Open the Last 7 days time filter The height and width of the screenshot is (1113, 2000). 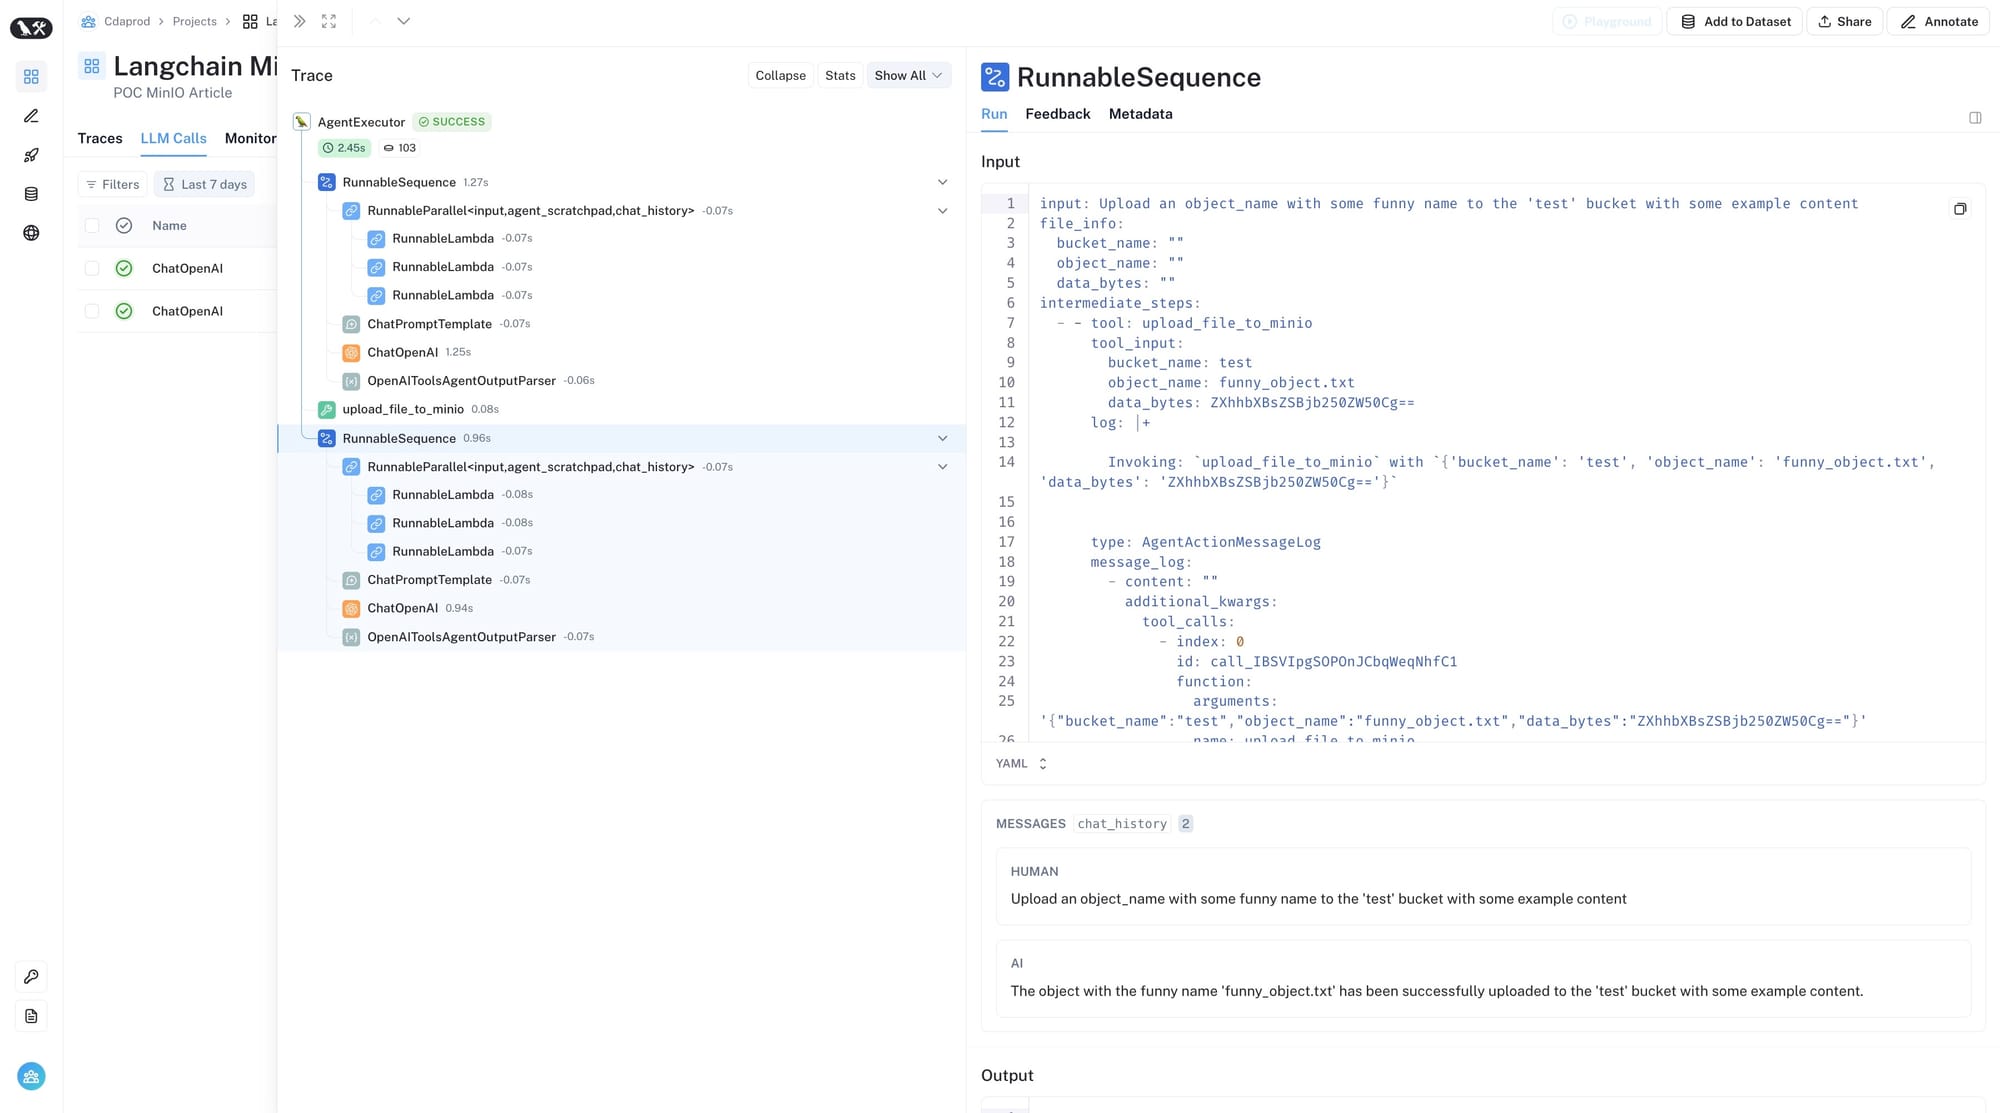(204, 184)
